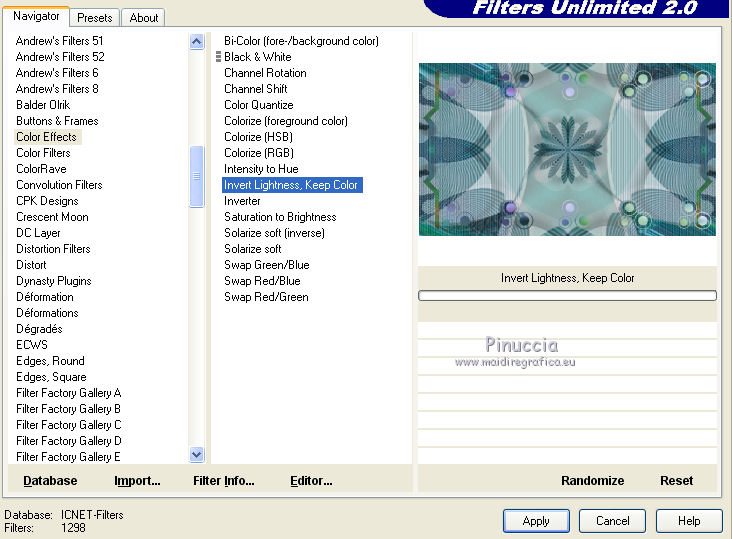Select Crescent Moon category
This screenshot has width=732, height=539.
click(52, 217)
